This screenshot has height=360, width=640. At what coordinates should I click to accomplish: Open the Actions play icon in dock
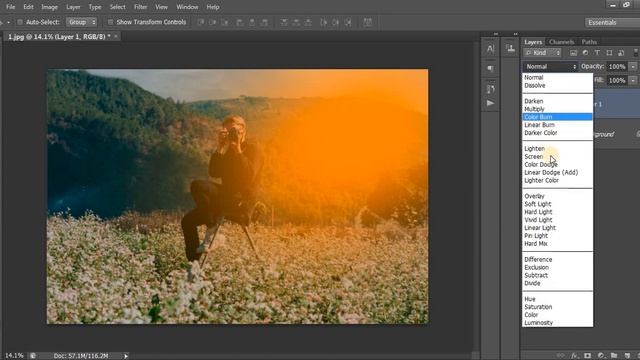tap(490, 103)
